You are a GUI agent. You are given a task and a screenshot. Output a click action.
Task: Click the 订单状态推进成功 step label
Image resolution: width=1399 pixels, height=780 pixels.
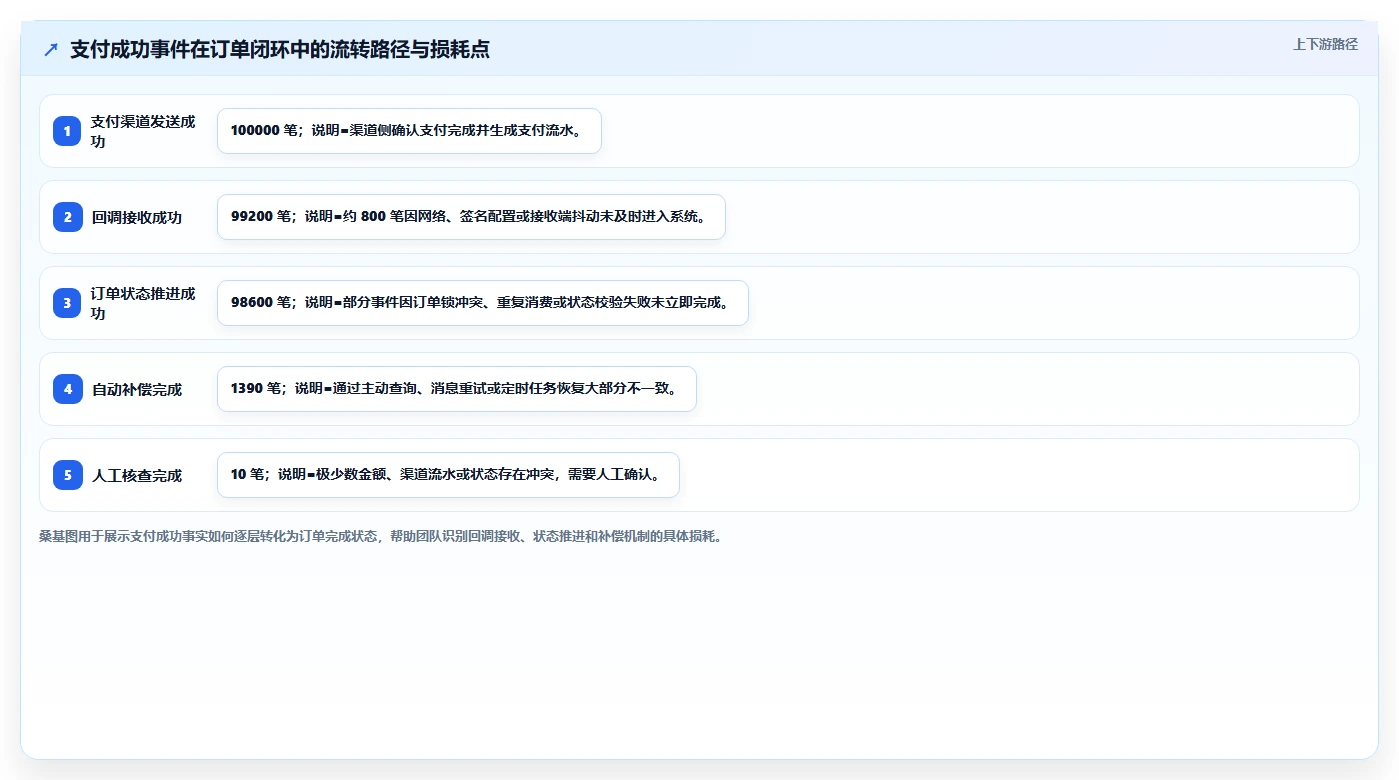[143, 303]
